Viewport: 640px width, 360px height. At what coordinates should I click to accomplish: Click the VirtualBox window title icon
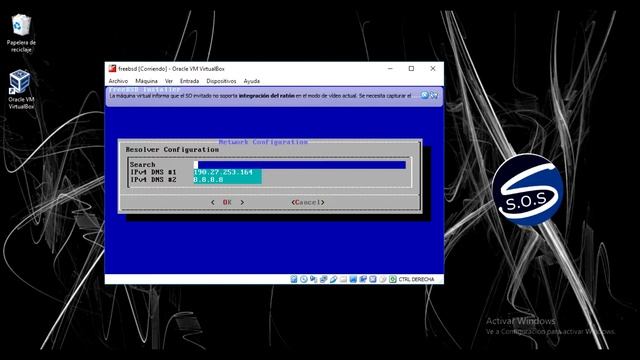tap(112, 69)
